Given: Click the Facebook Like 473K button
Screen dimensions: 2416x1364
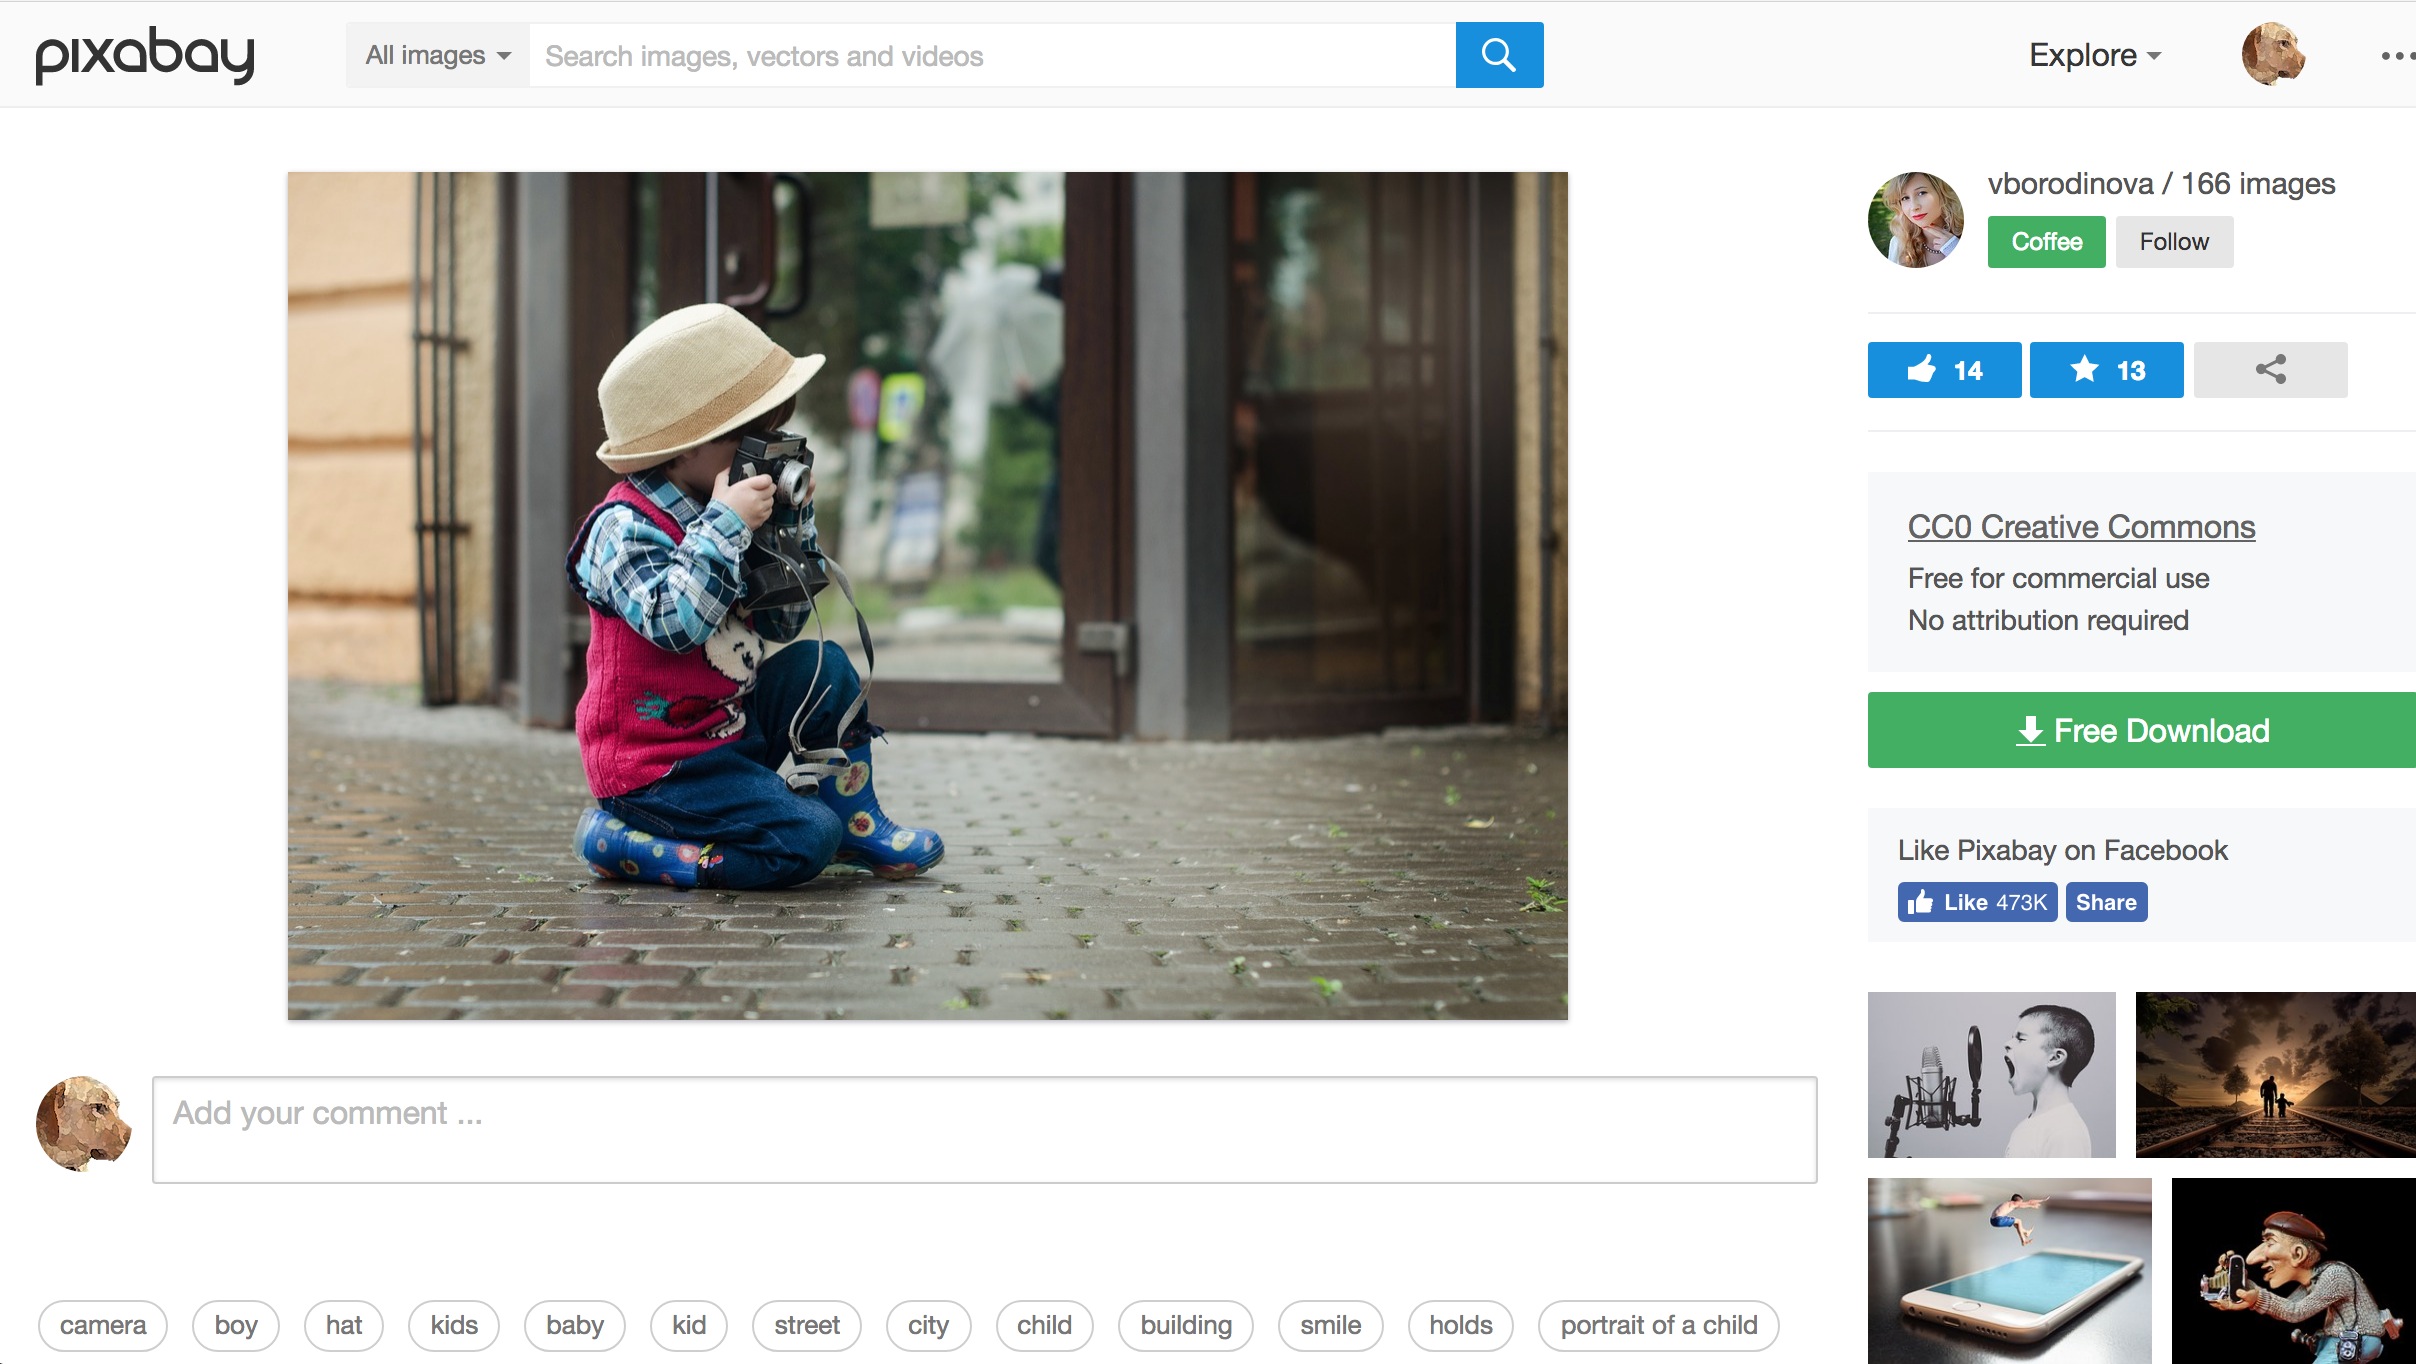Looking at the screenshot, I should tap(1976, 902).
